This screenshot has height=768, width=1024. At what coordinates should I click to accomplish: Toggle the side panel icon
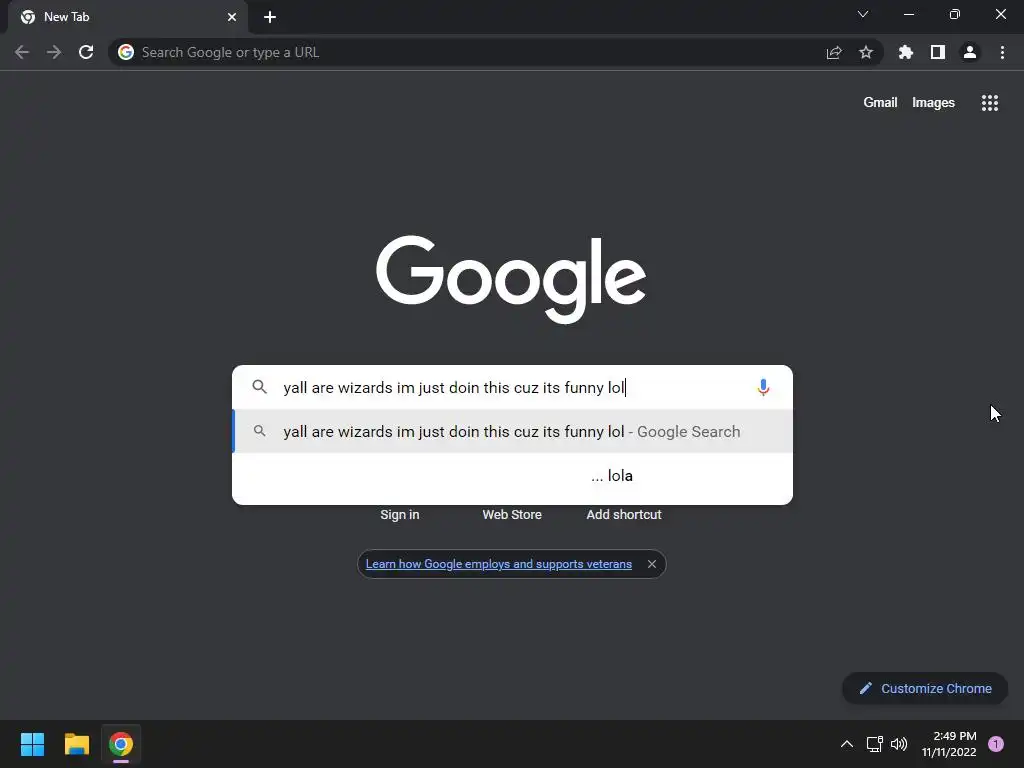pyautogui.click(x=938, y=52)
